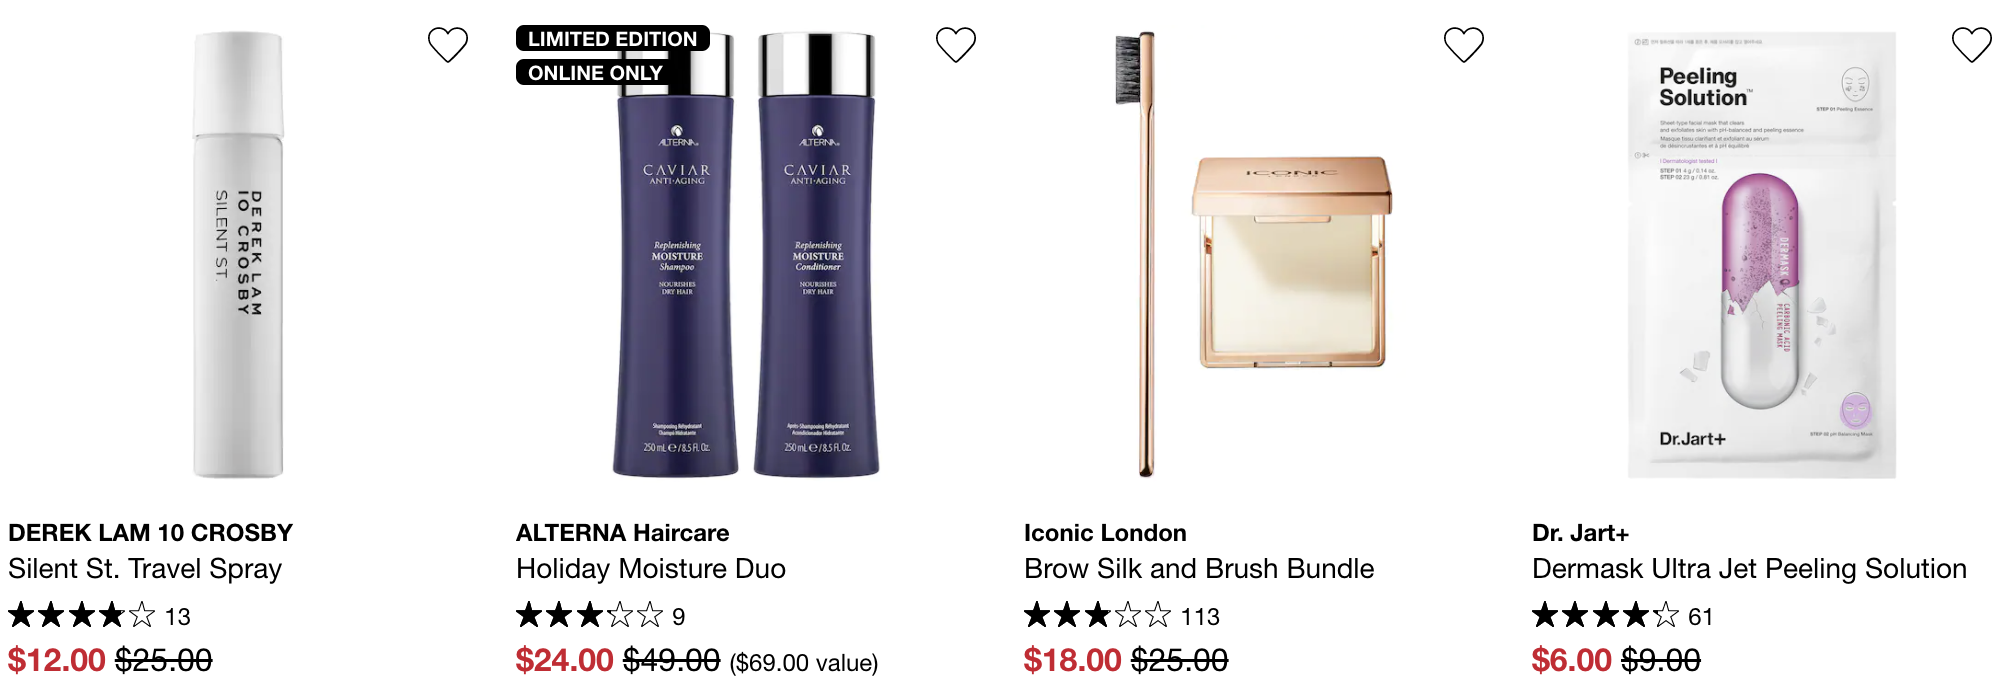Screen dimensions: 2006x686
Task: Open Brow Silk and Brush Bundle link
Action: pyautogui.click(x=1199, y=569)
